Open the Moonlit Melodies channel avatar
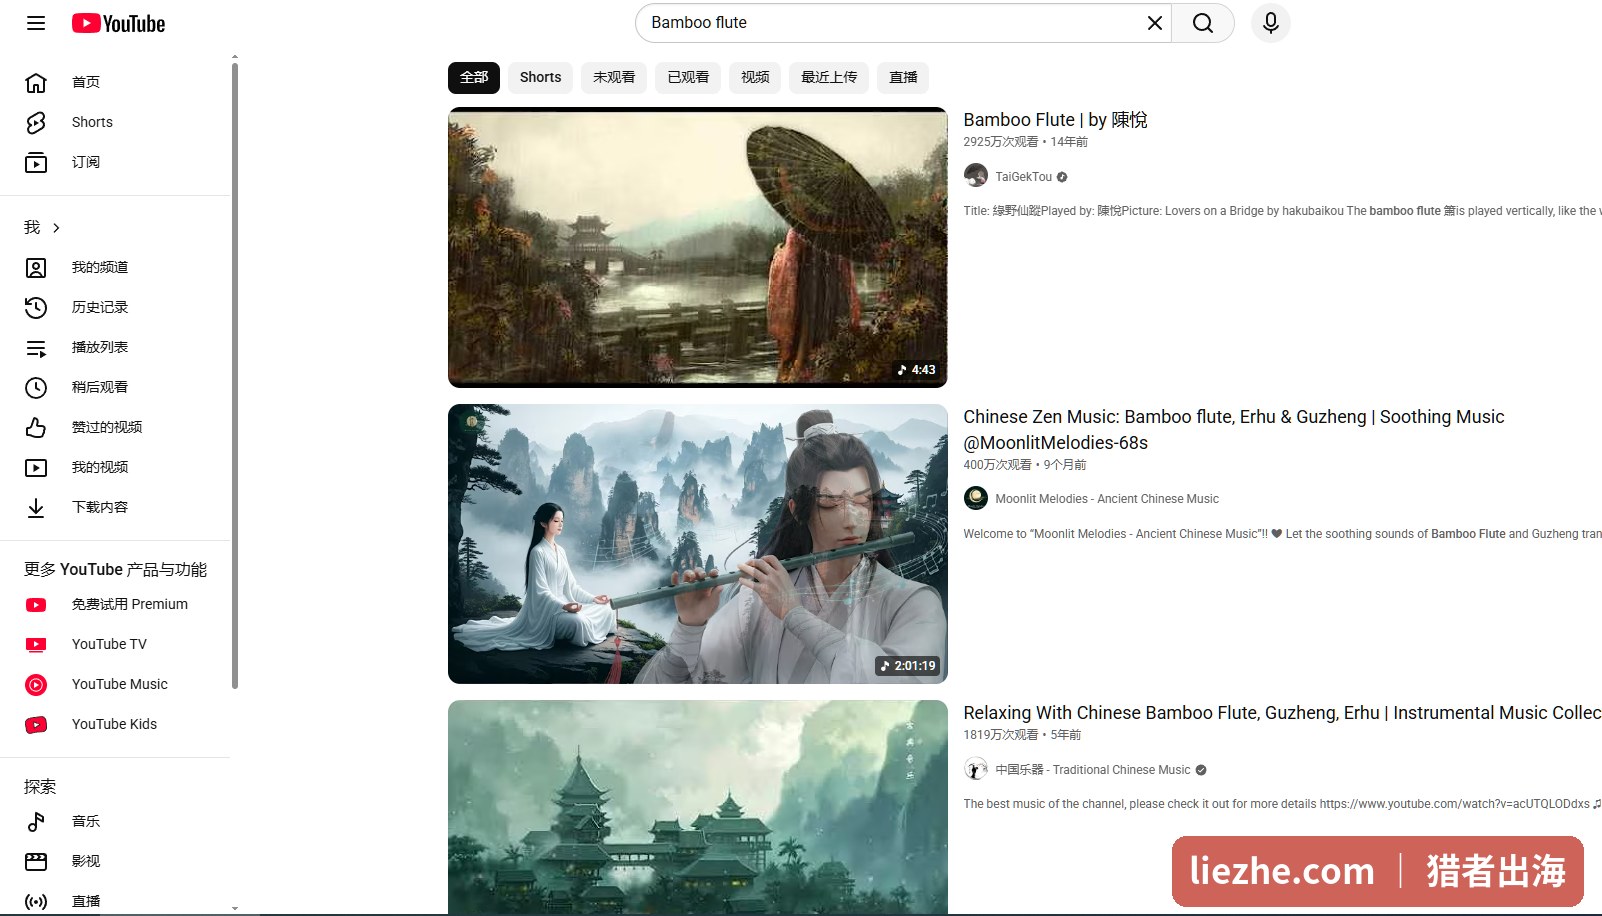Viewport: 1602px width, 916px height. (x=976, y=498)
